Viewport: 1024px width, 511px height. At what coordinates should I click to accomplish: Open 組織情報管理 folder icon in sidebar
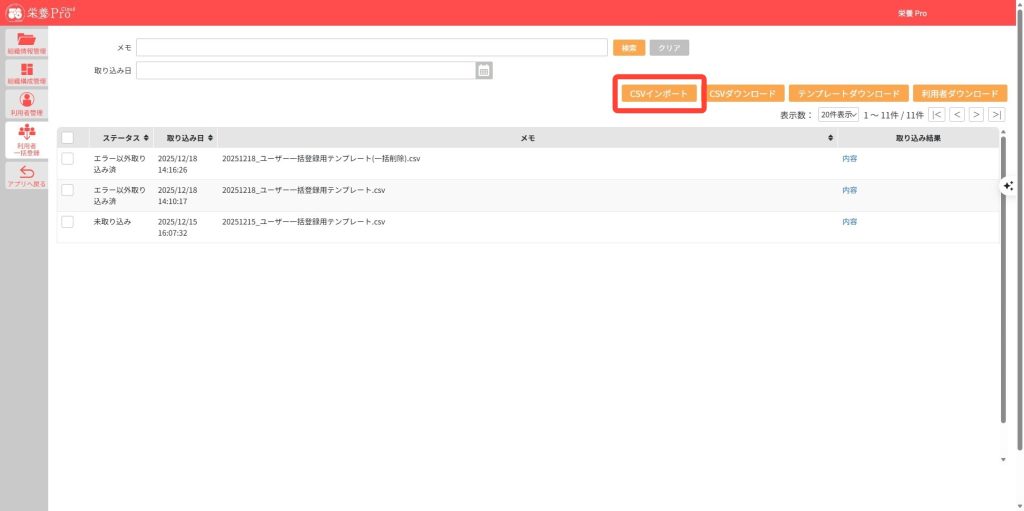coord(26,40)
